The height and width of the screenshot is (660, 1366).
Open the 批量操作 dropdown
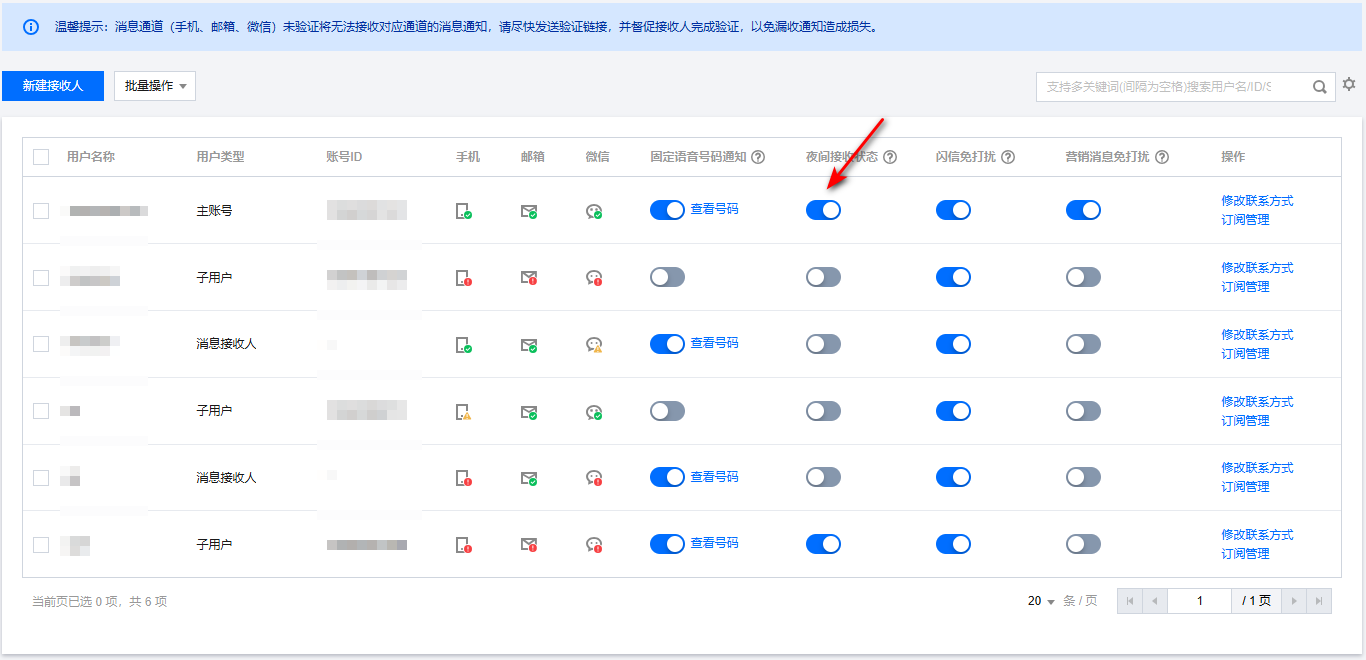[x=155, y=86]
